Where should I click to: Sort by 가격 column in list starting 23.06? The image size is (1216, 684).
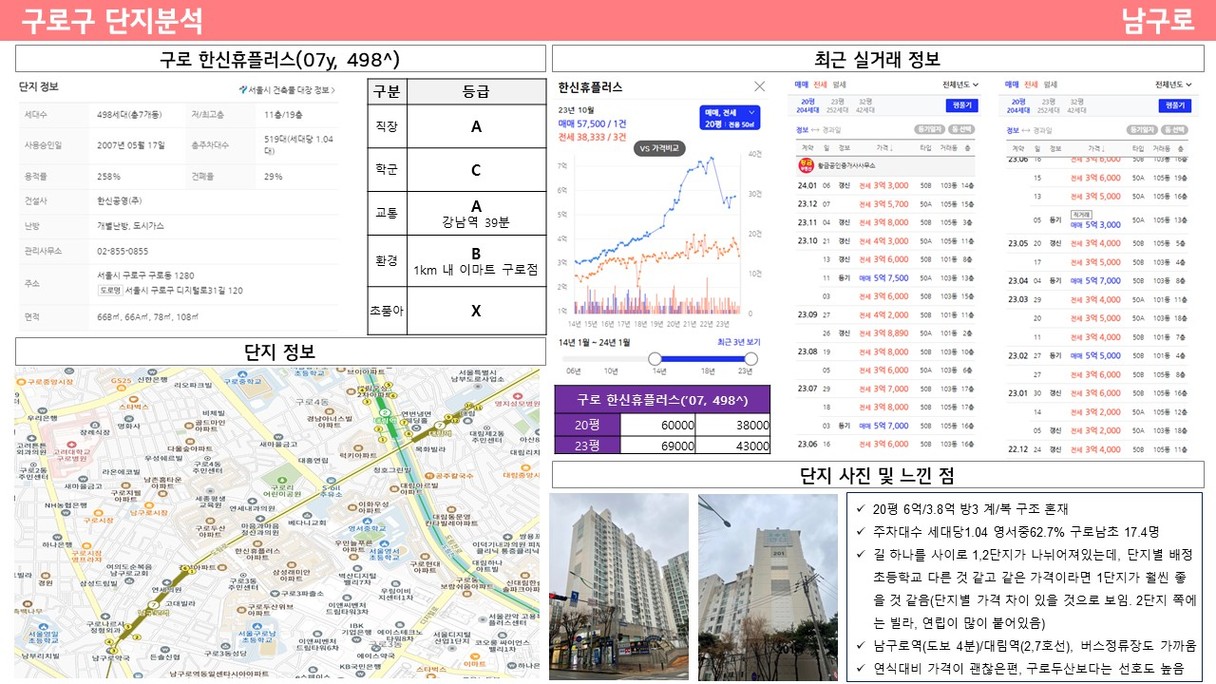click(x=1096, y=147)
